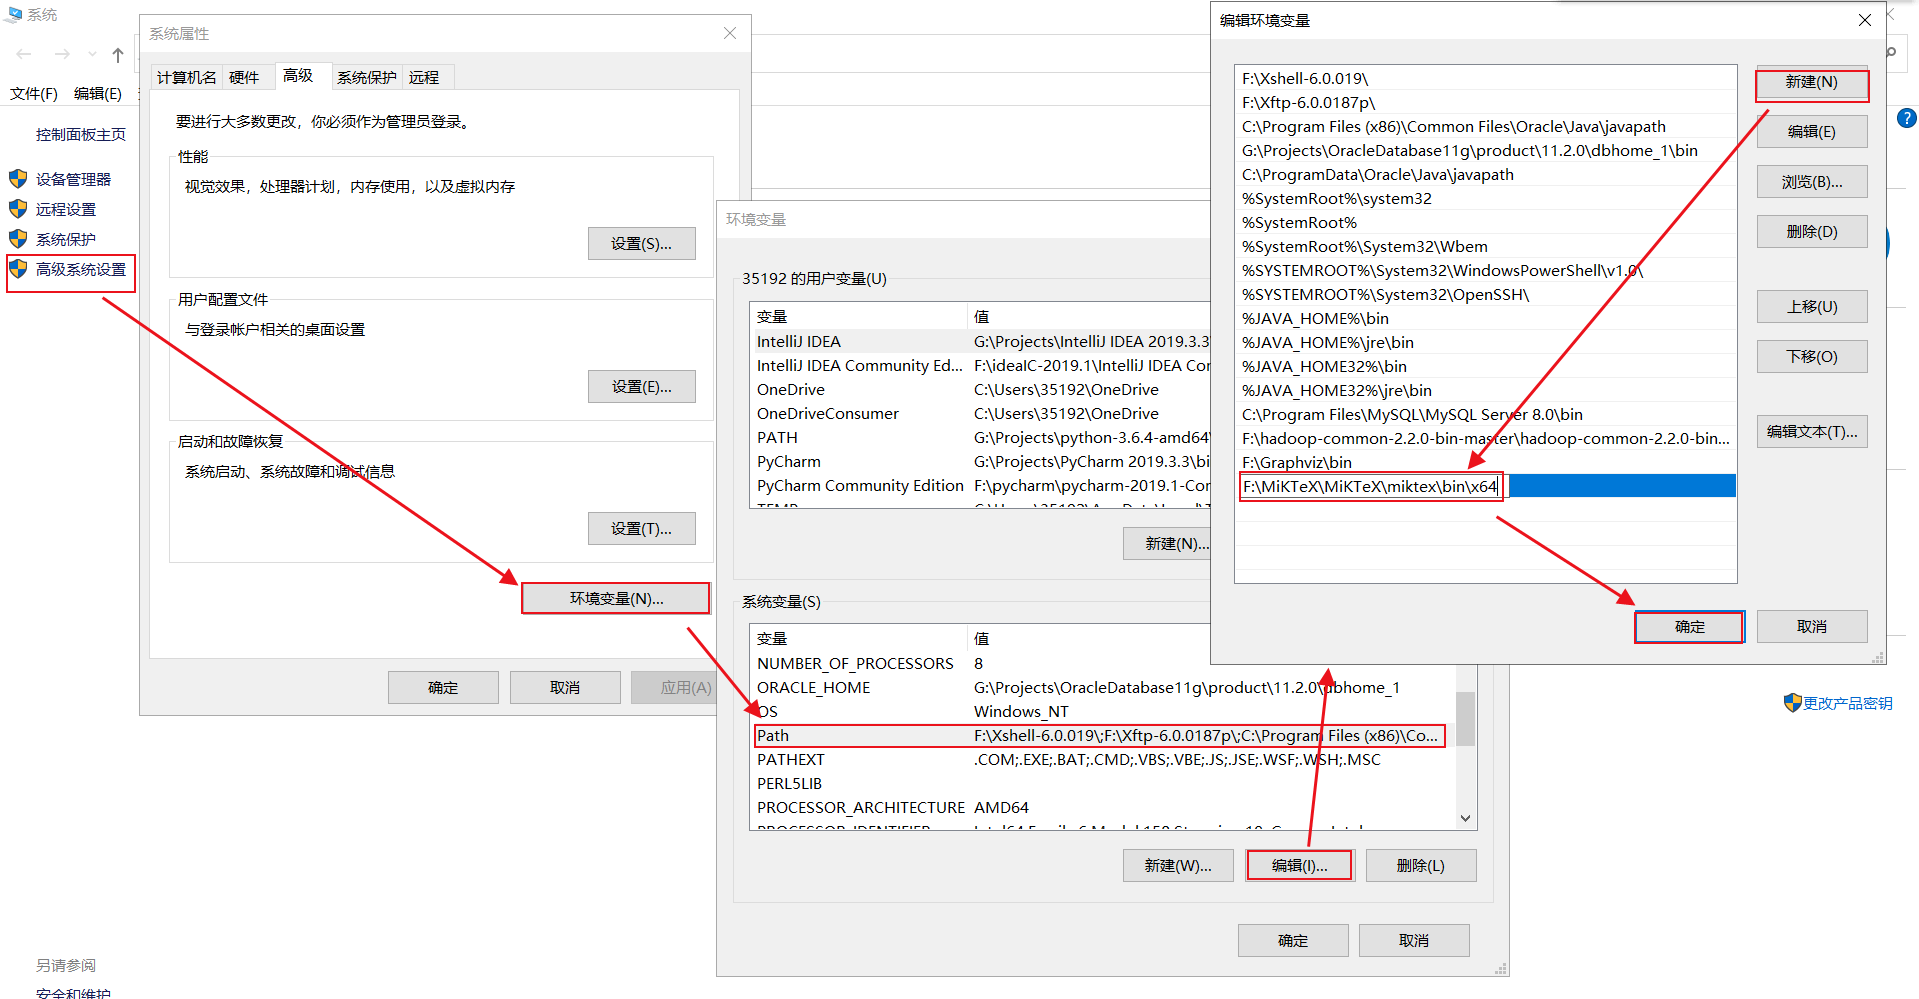1919x999 pixels.
Task: Switch to the 计算机名 tab
Action: pyautogui.click(x=187, y=77)
